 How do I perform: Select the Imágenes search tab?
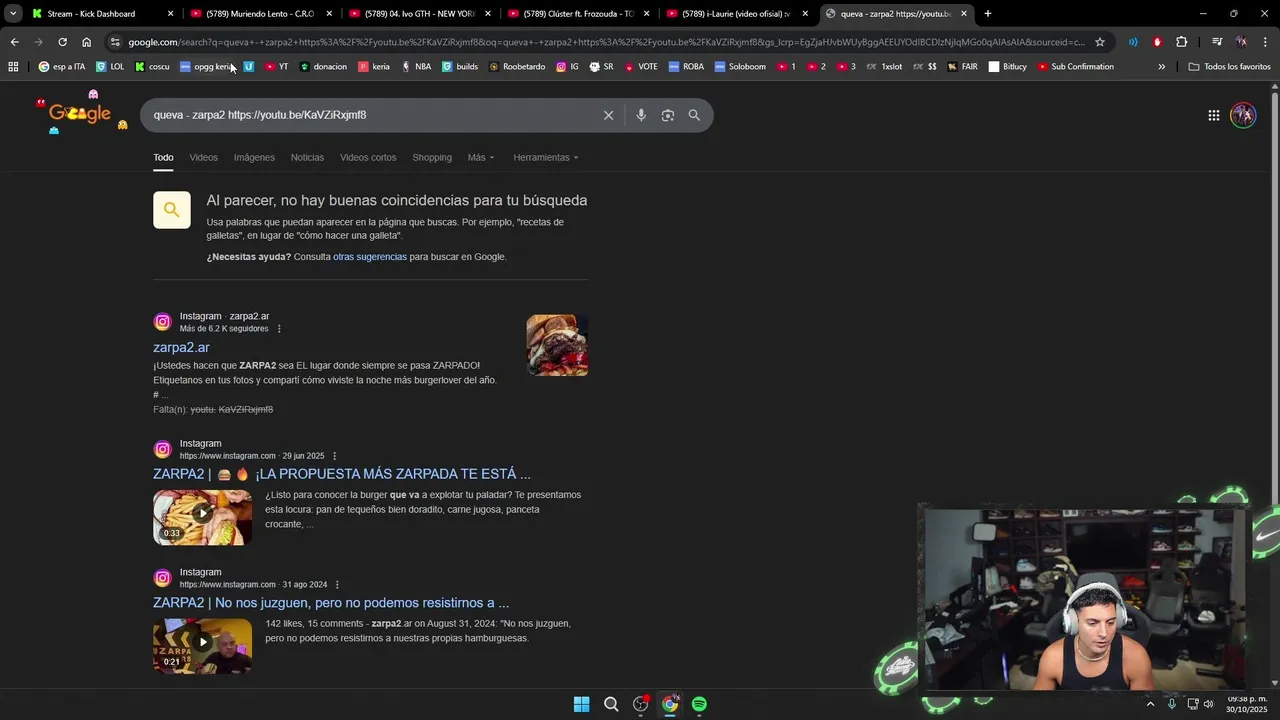point(254,157)
